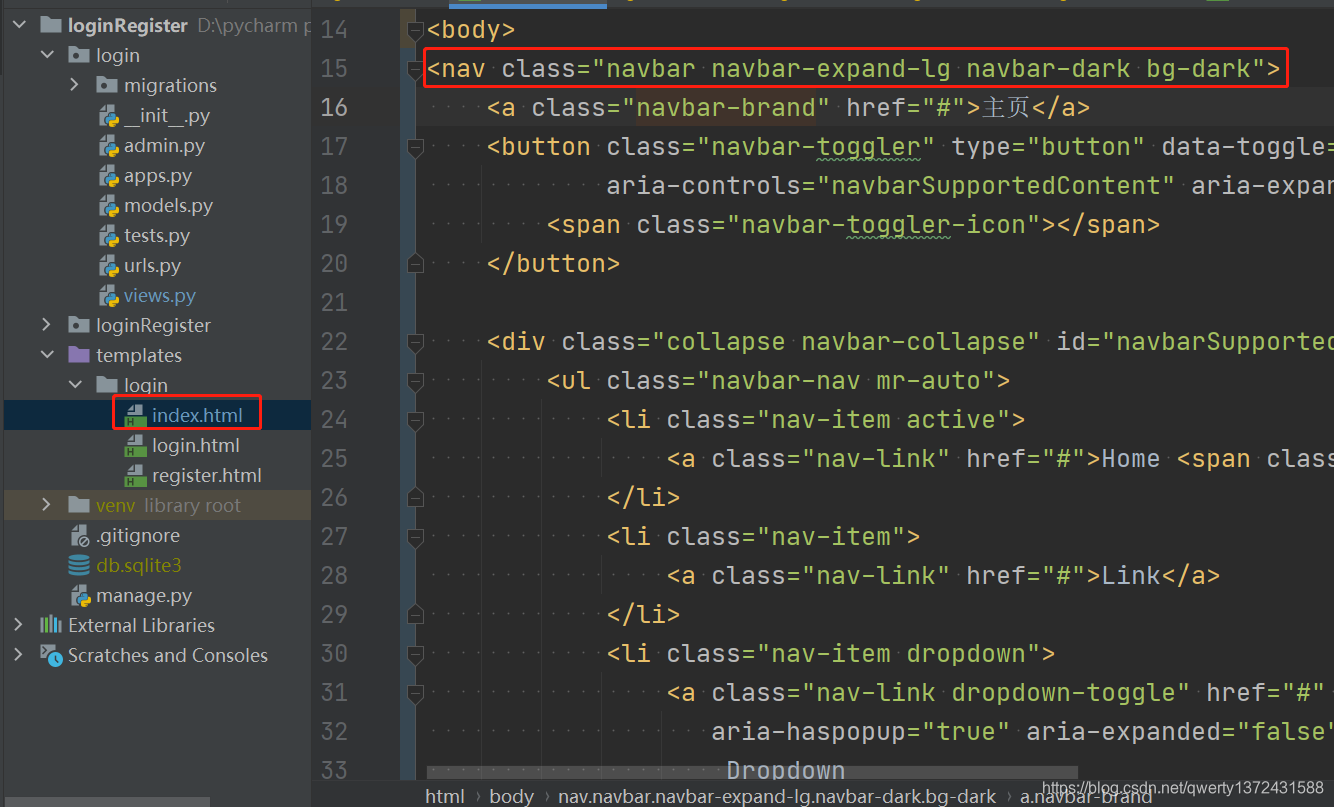Click the register.html file icon
The image size is (1334, 807).
click(135, 475)
